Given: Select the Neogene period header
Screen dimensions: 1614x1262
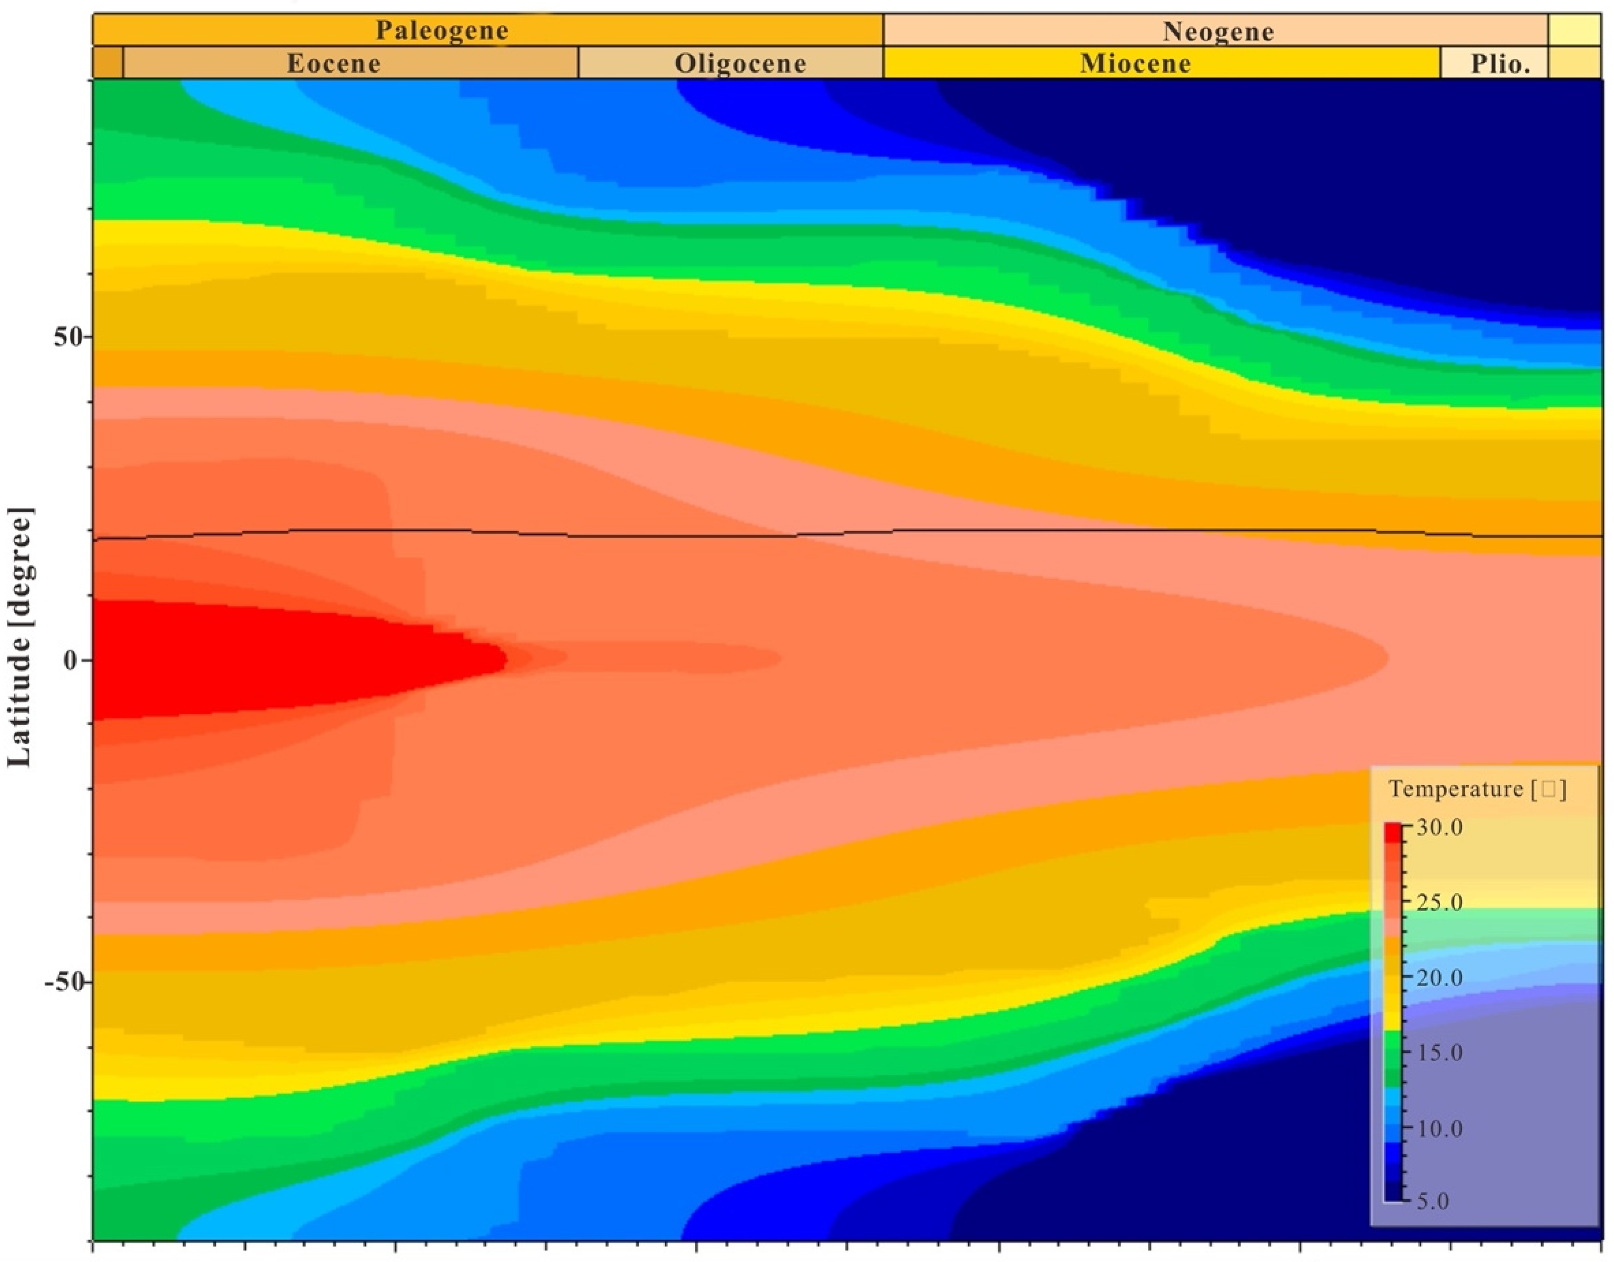Looking at the screenshot, I should tap(1215, 31).
